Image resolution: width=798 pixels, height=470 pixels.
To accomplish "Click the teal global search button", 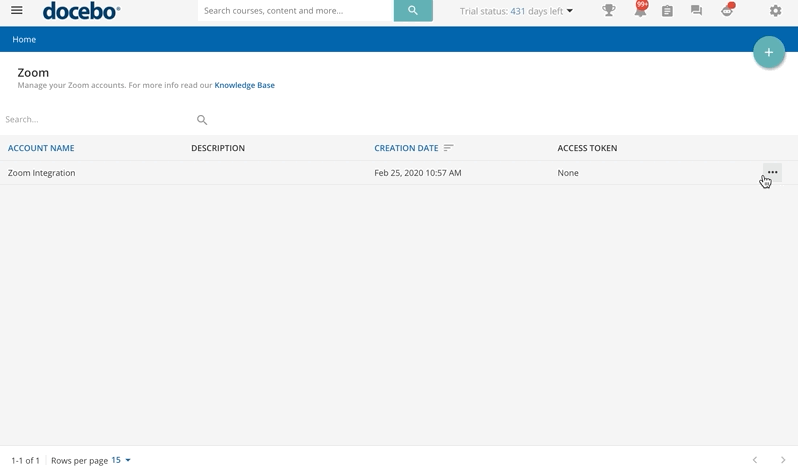I will pyautogui.click(x=413, y=10).
